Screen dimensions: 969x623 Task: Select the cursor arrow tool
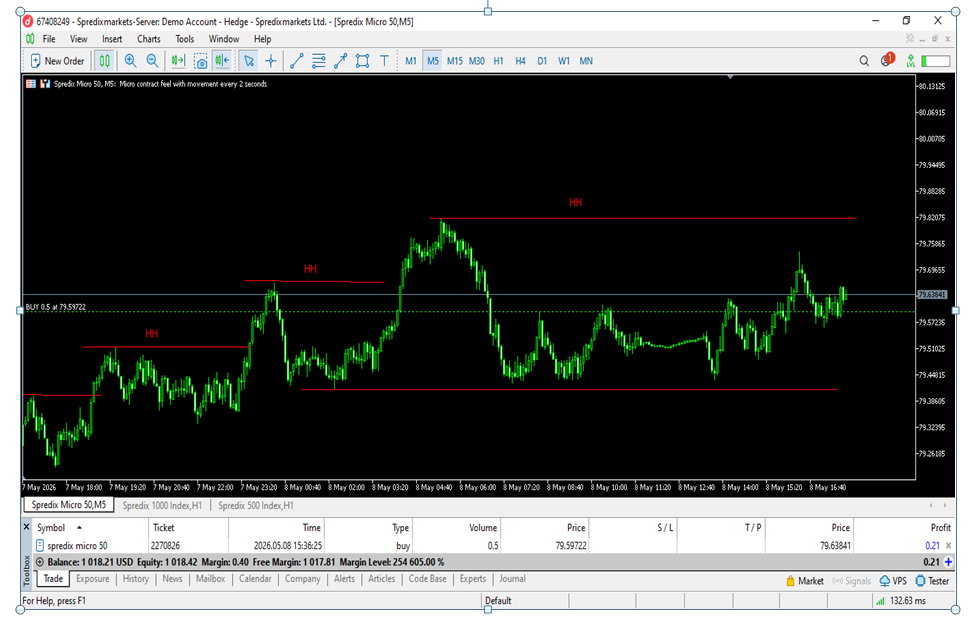click(x=249, y=61)
